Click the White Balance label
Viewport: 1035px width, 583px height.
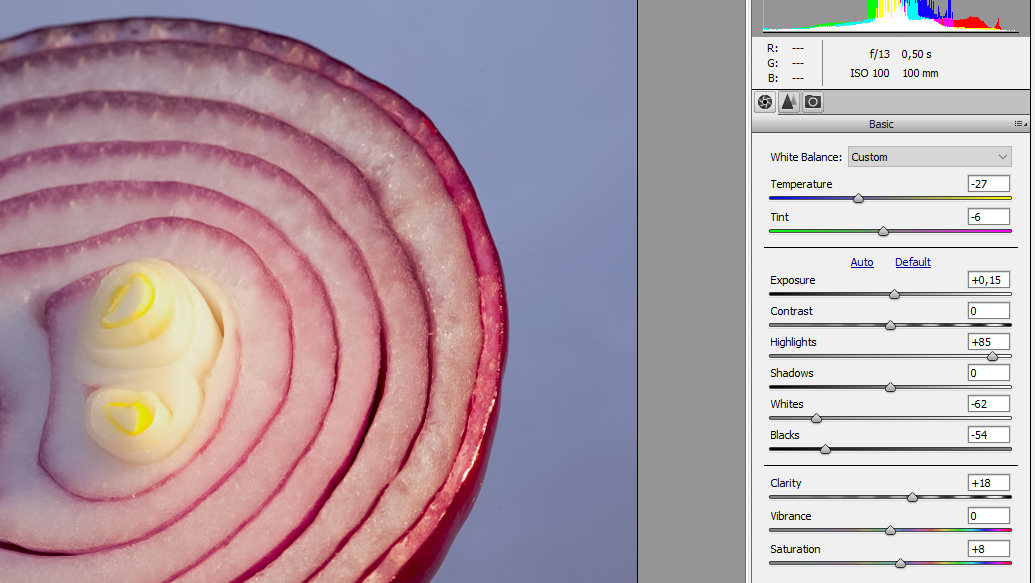(x=806, y=157)
